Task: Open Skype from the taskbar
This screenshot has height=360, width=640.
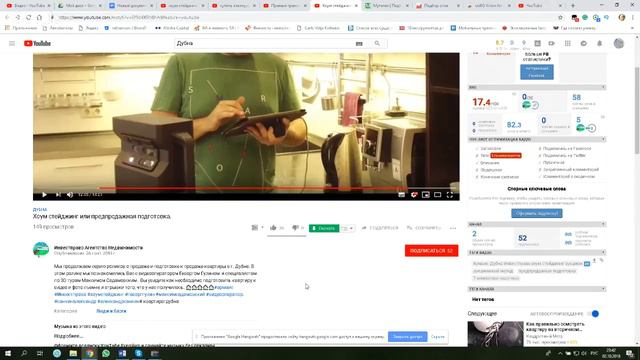Action: click(x=138, y=353)
